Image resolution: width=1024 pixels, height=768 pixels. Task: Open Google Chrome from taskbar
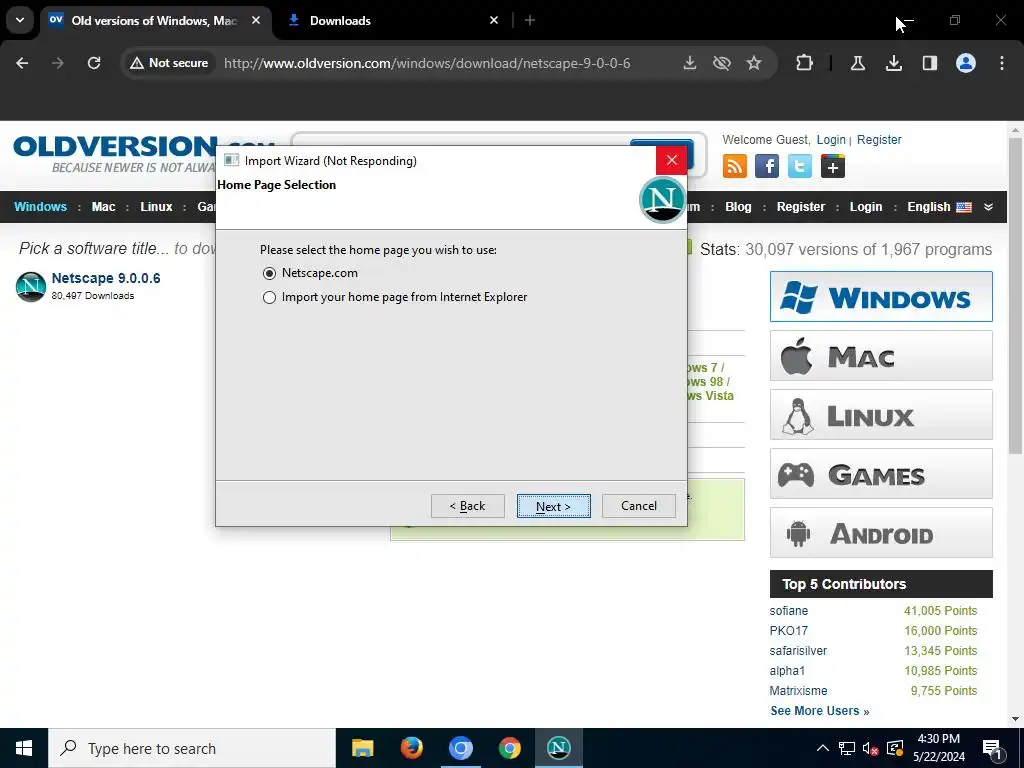point(509,748)
